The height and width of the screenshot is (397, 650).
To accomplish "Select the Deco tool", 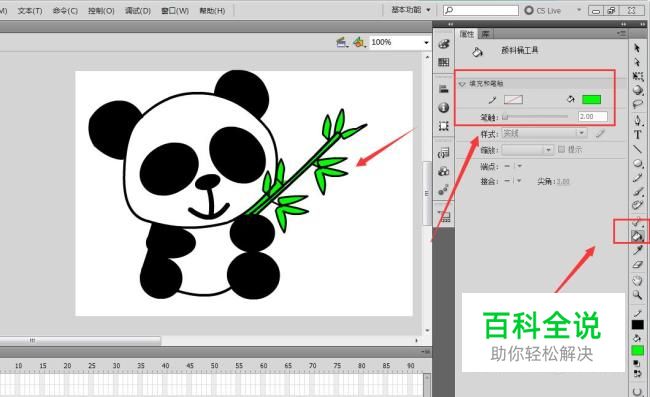I will (638, 205).
